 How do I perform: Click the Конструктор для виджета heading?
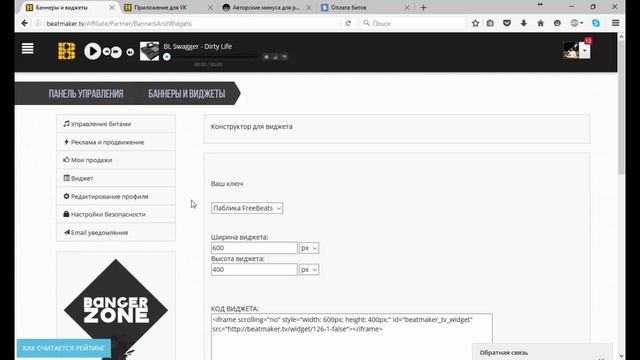(251, 127)
